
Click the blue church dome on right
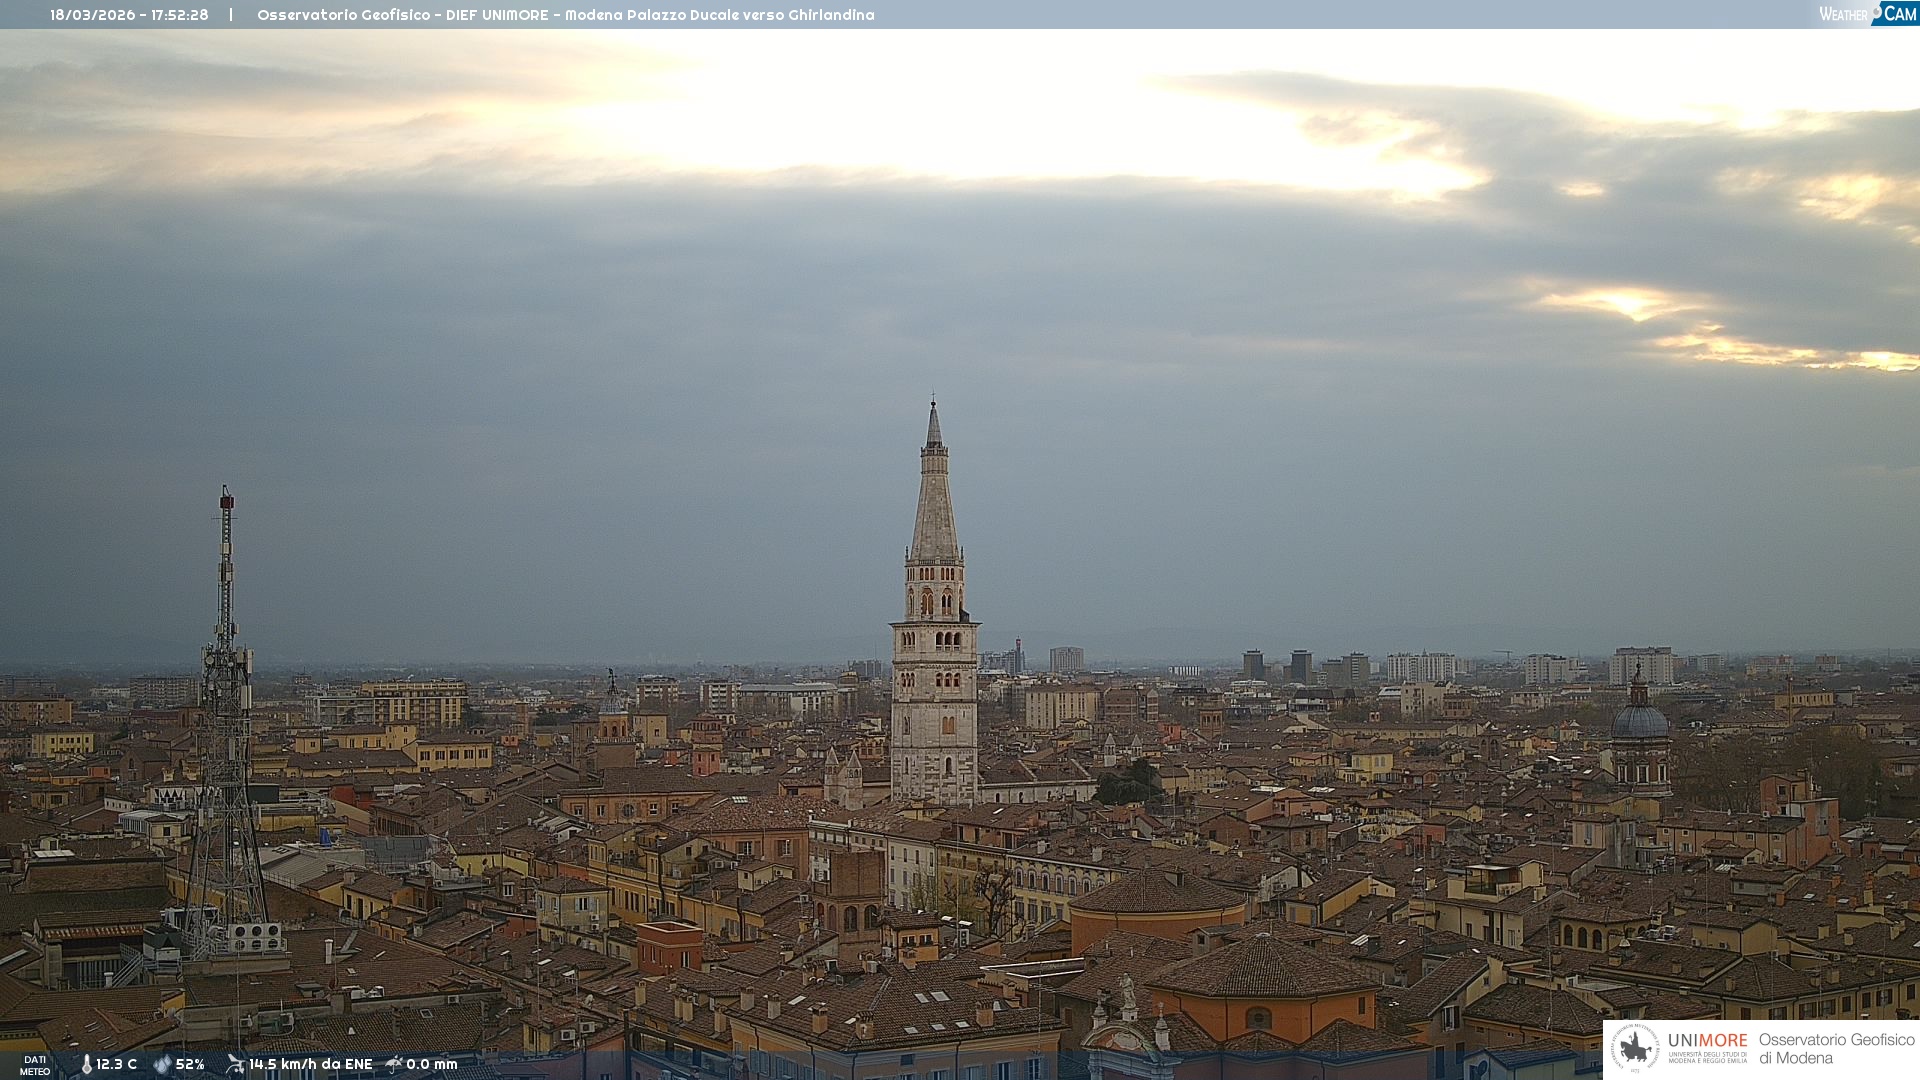pos(1639,720)
